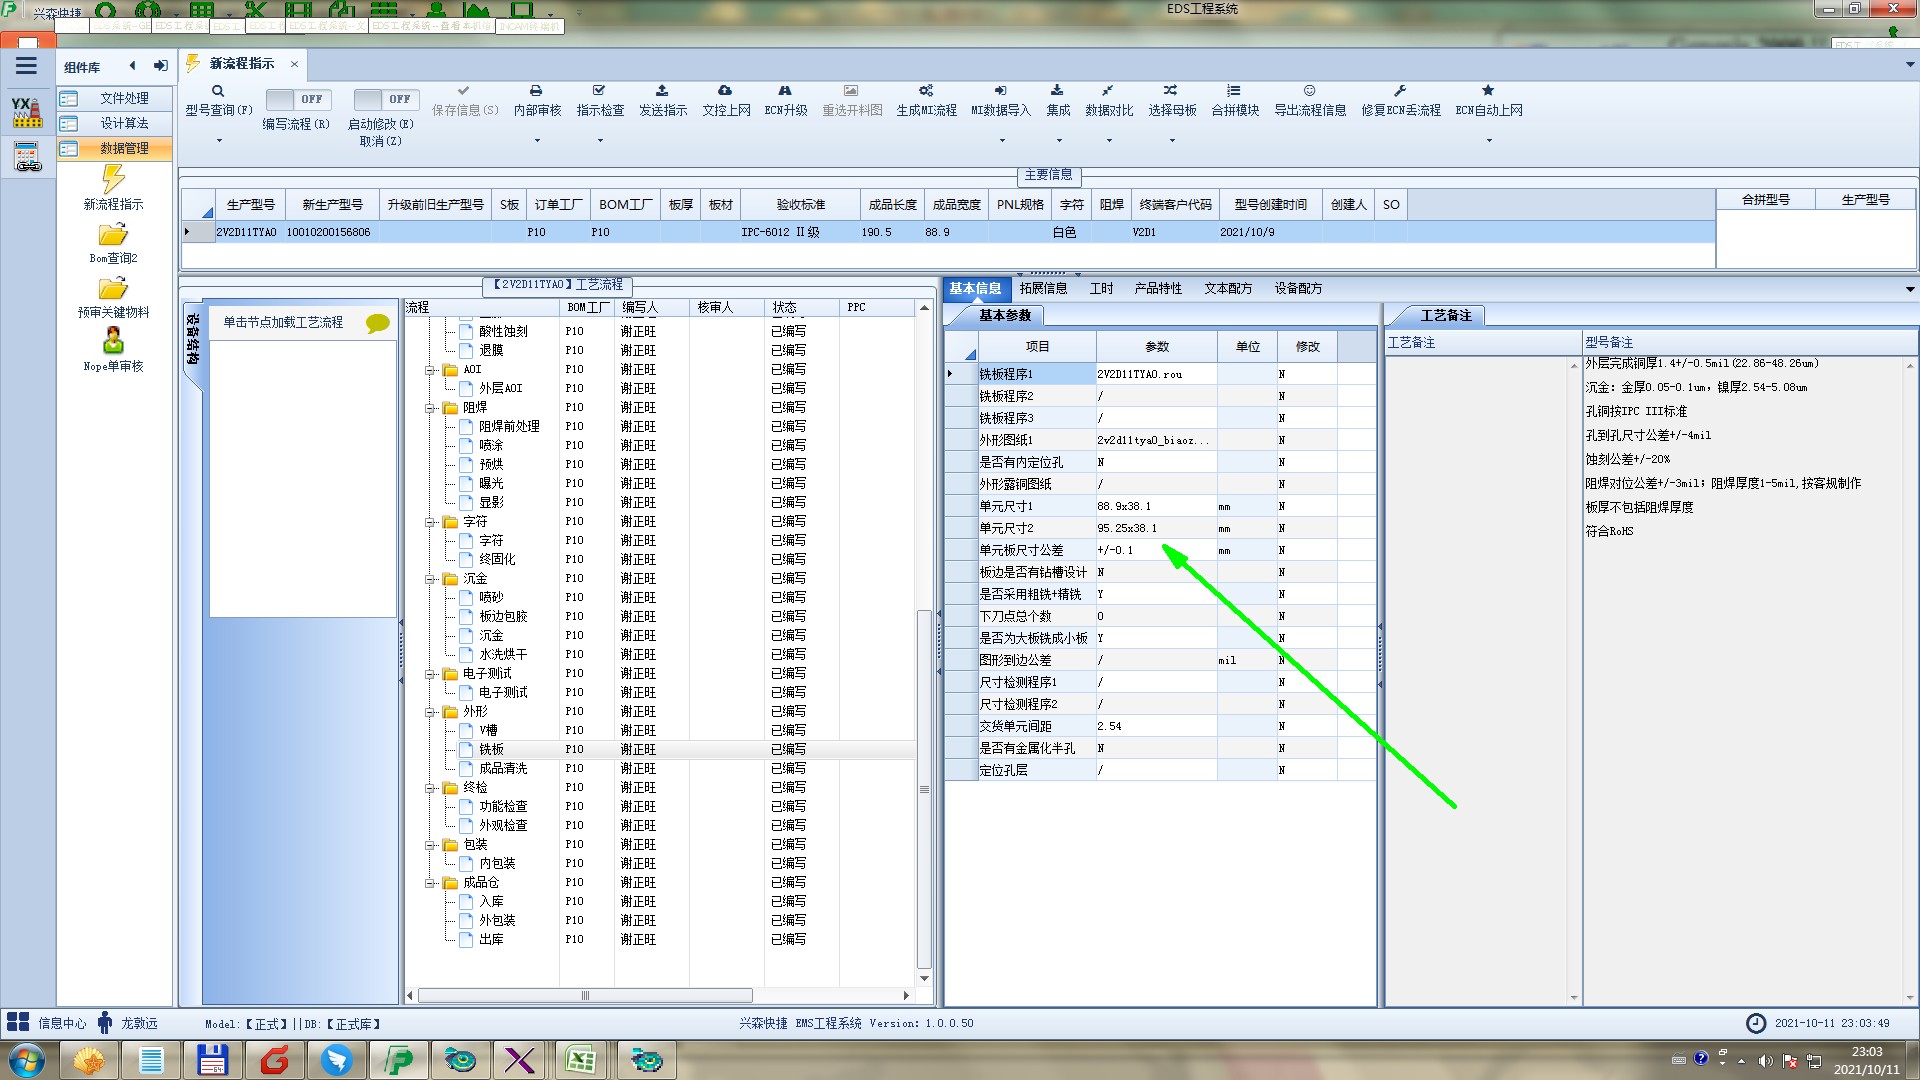
Task: Open dropdown arrow under 选择母板
Action: pyautogui.click(x=1172, y=141)
